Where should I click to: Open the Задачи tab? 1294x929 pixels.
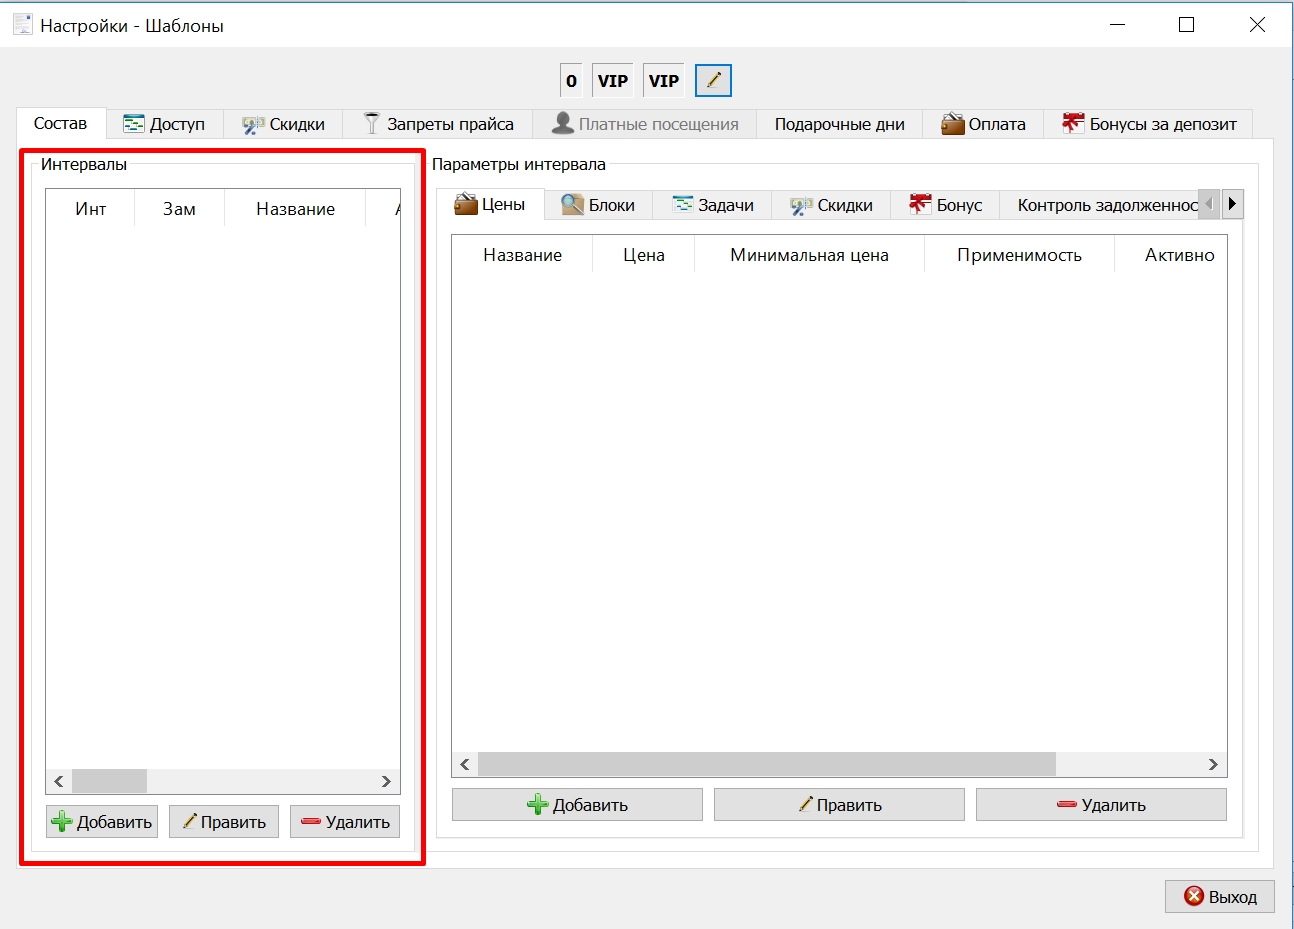[x=713, y=205]
